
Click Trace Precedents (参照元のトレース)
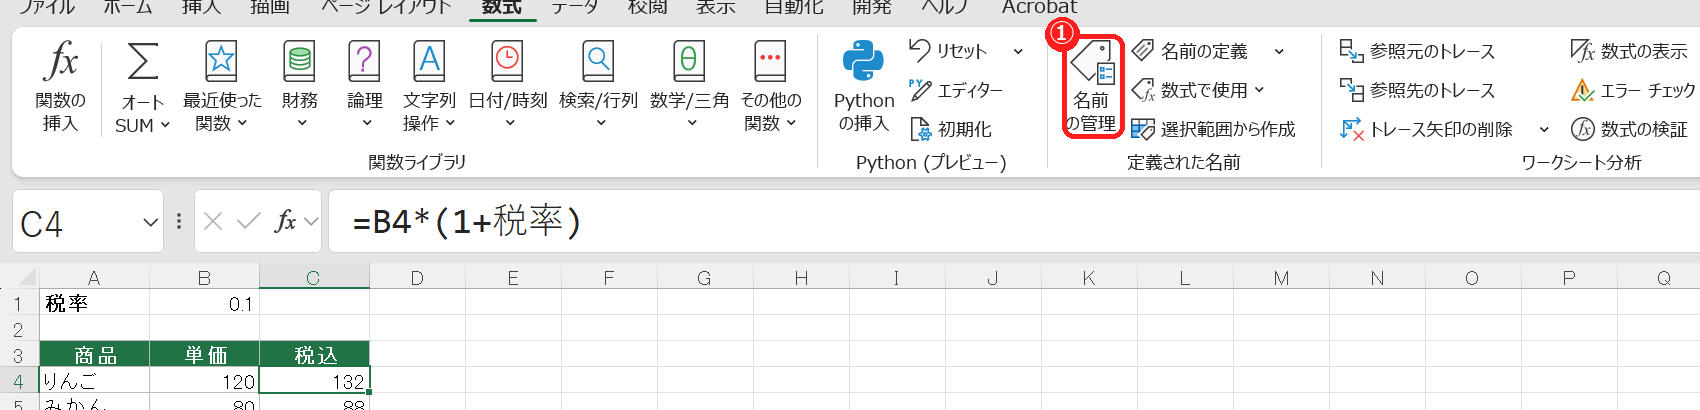tap(1418, 51)
